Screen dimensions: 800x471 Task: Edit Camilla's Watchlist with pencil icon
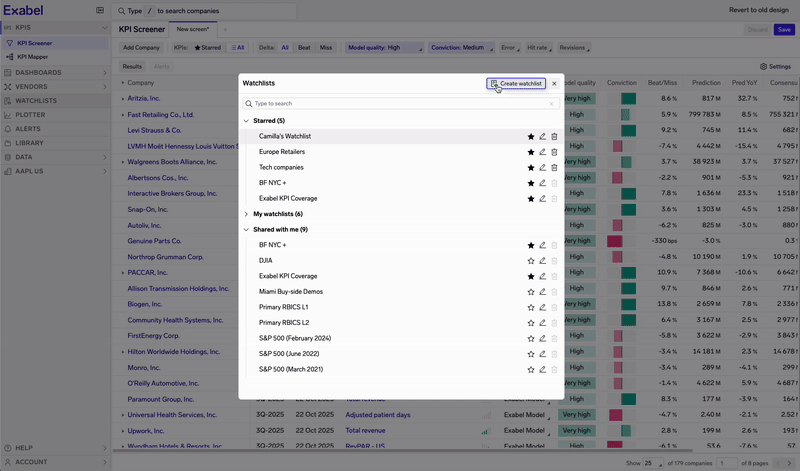(x=542, y=137)
